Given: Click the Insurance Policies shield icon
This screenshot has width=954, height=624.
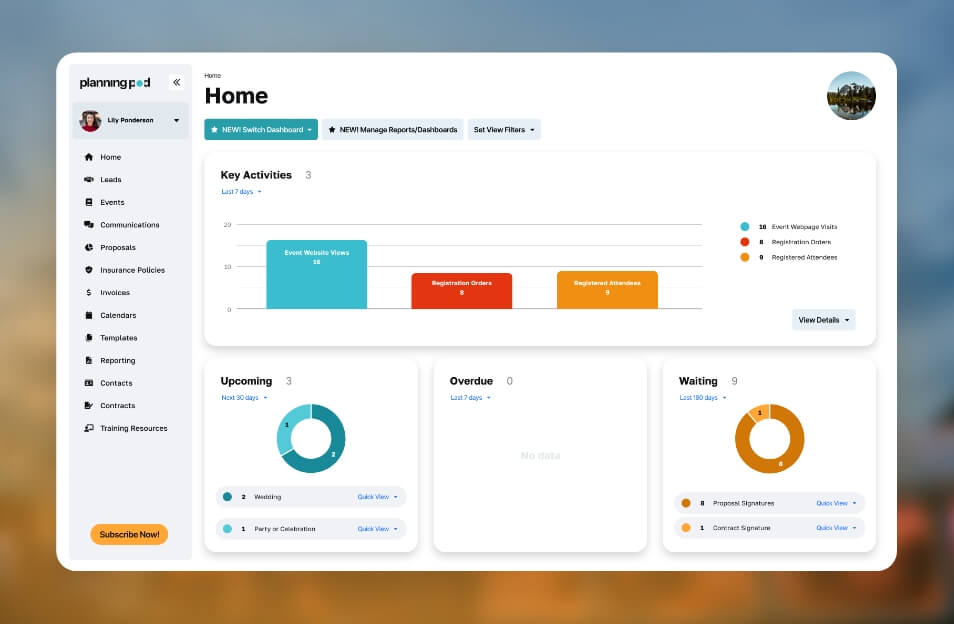Looking at the screenshot, I should [x=89, y=269].
